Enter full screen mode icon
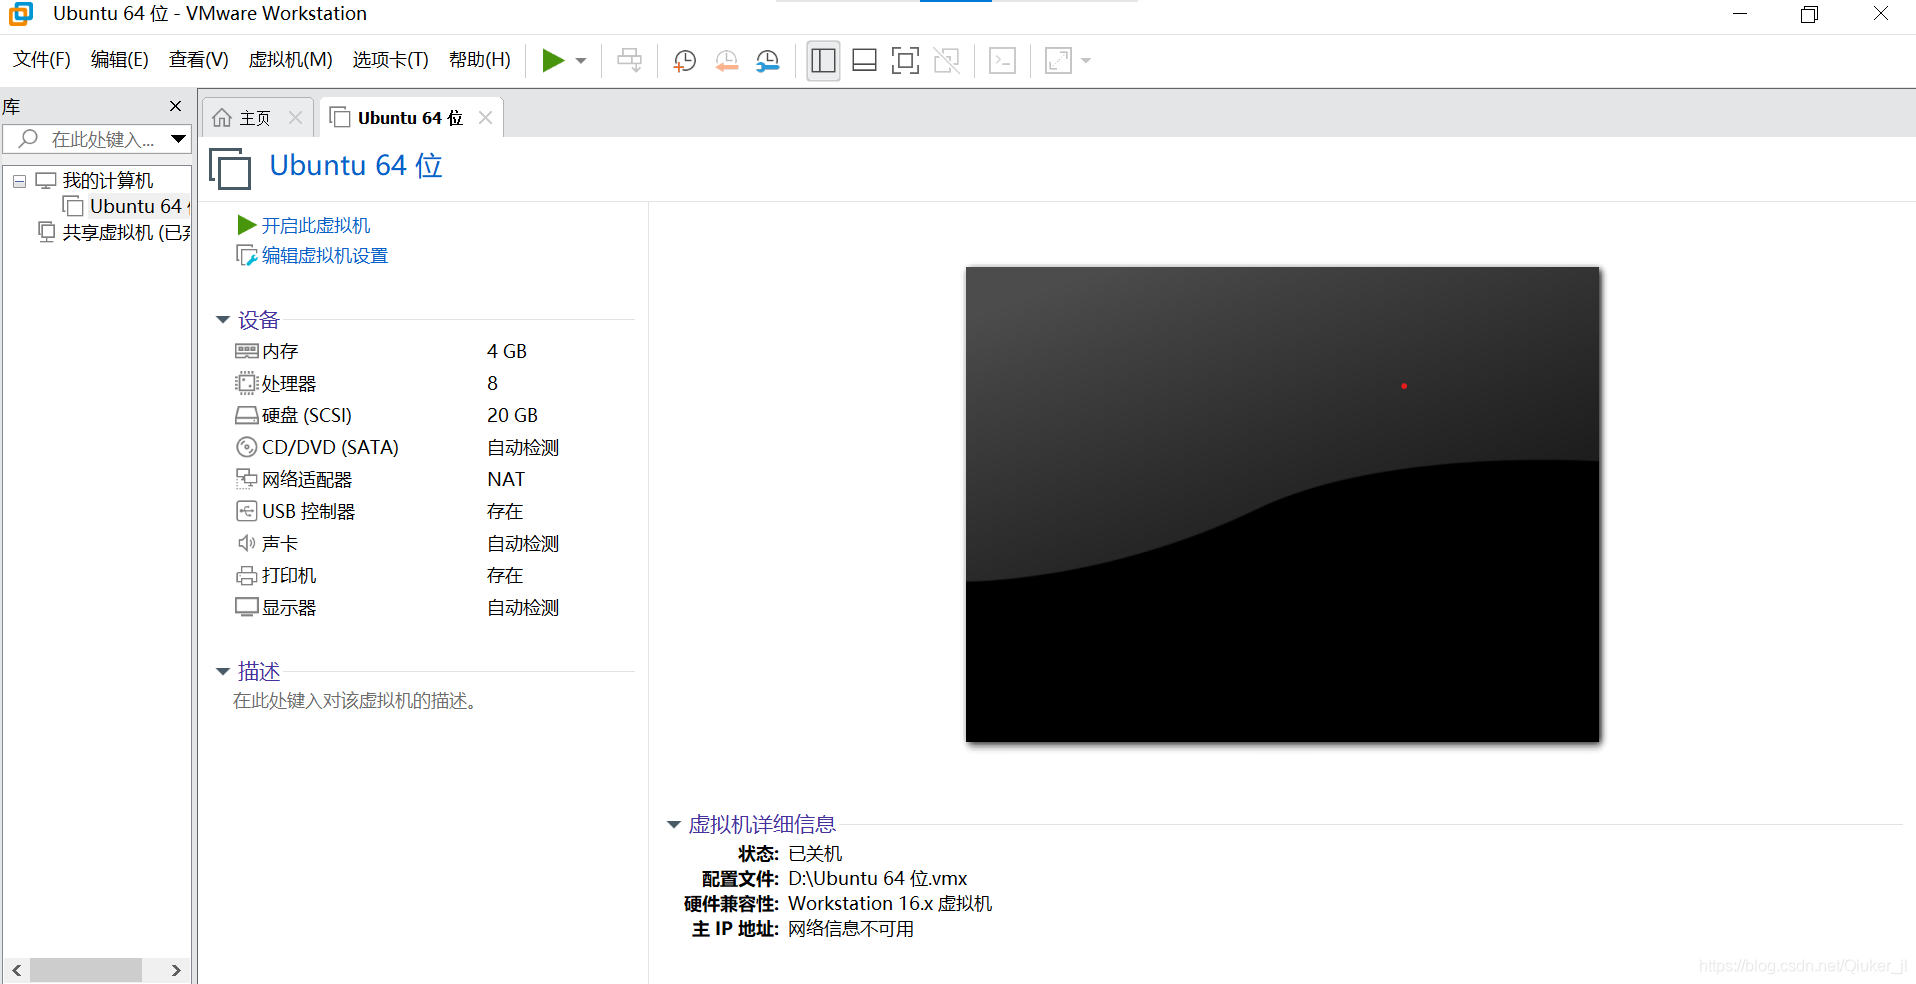1916x984 pixels. [905, 61]
